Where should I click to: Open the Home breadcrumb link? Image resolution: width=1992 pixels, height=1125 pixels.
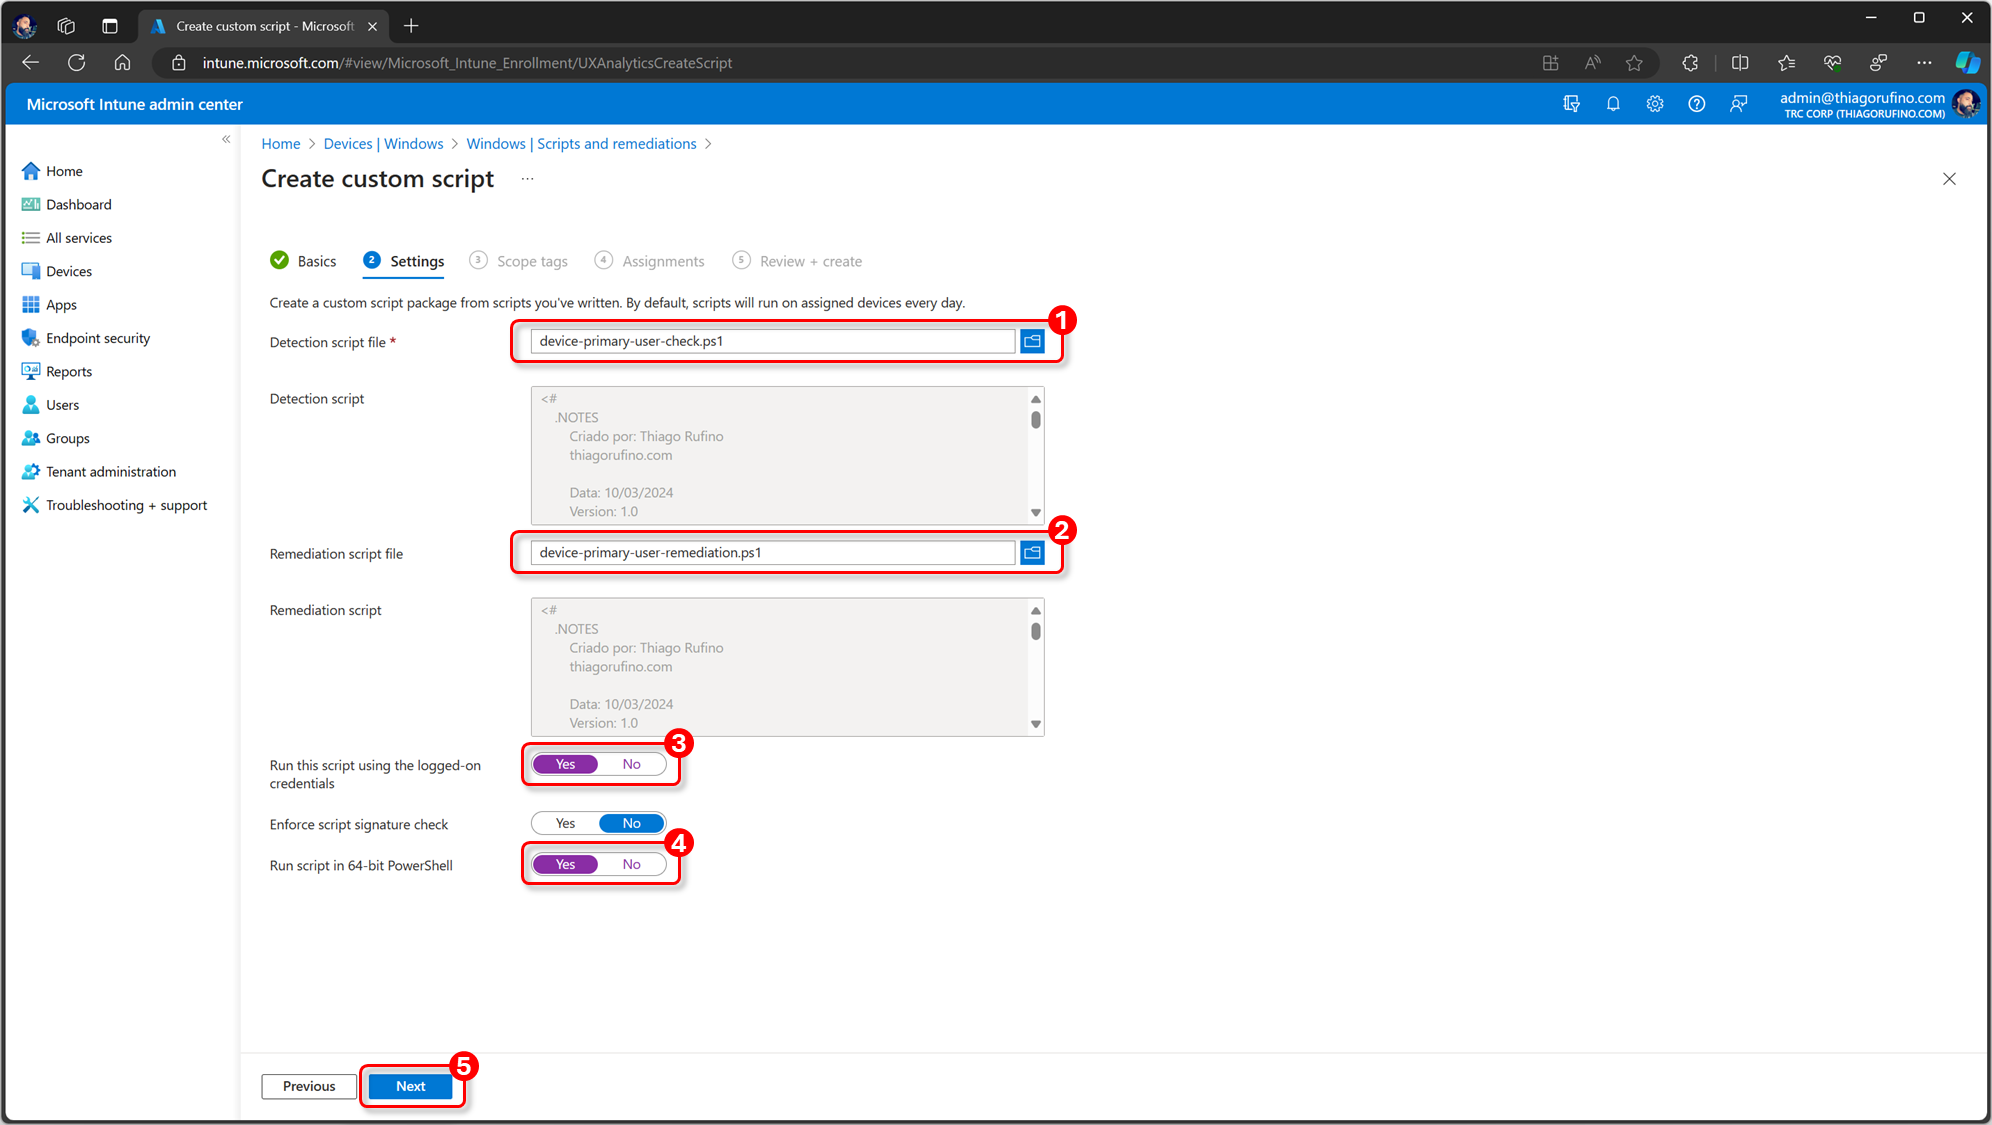tap(281, 144)
